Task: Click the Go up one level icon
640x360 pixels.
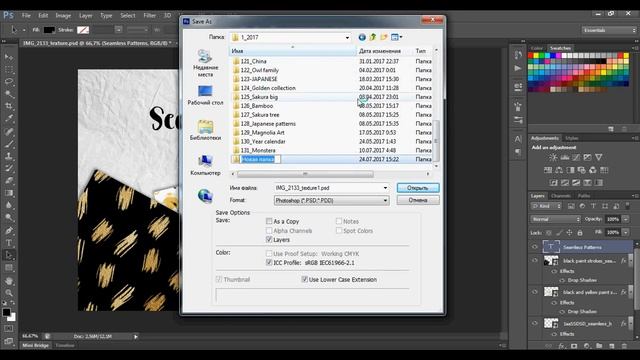Action: [373, 37]
